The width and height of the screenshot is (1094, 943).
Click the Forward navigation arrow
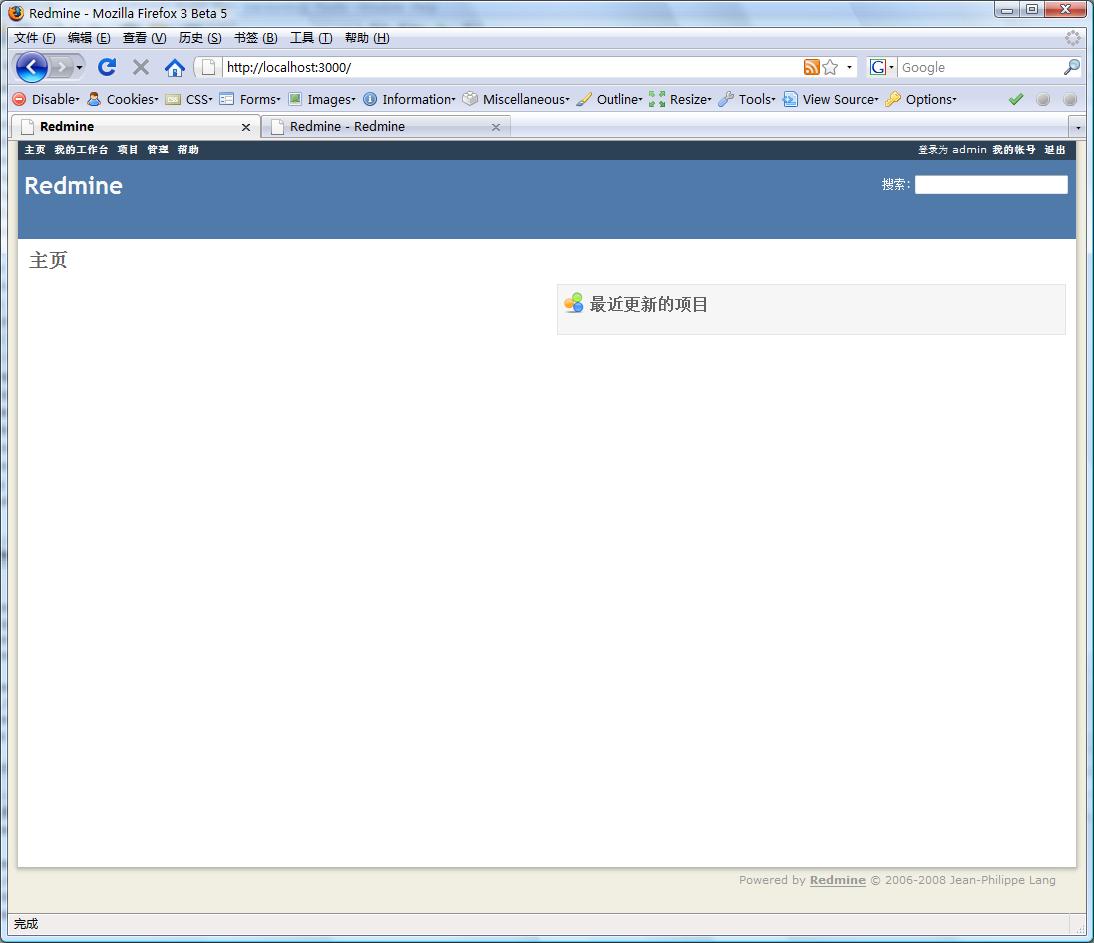[61, 68]
